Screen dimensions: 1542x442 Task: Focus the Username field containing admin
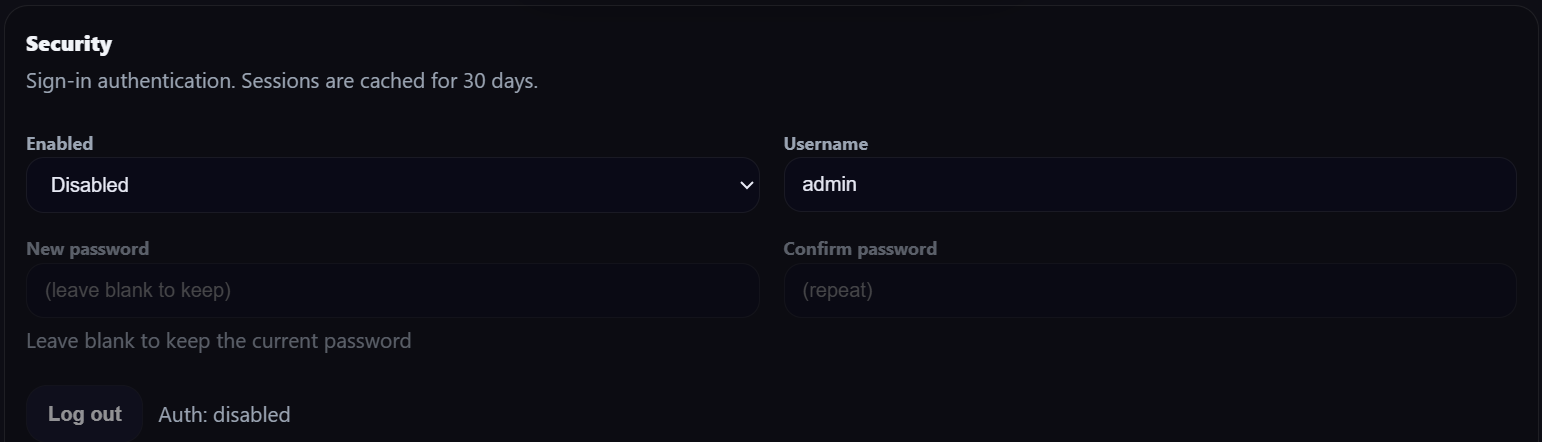tap(1150, 185)
